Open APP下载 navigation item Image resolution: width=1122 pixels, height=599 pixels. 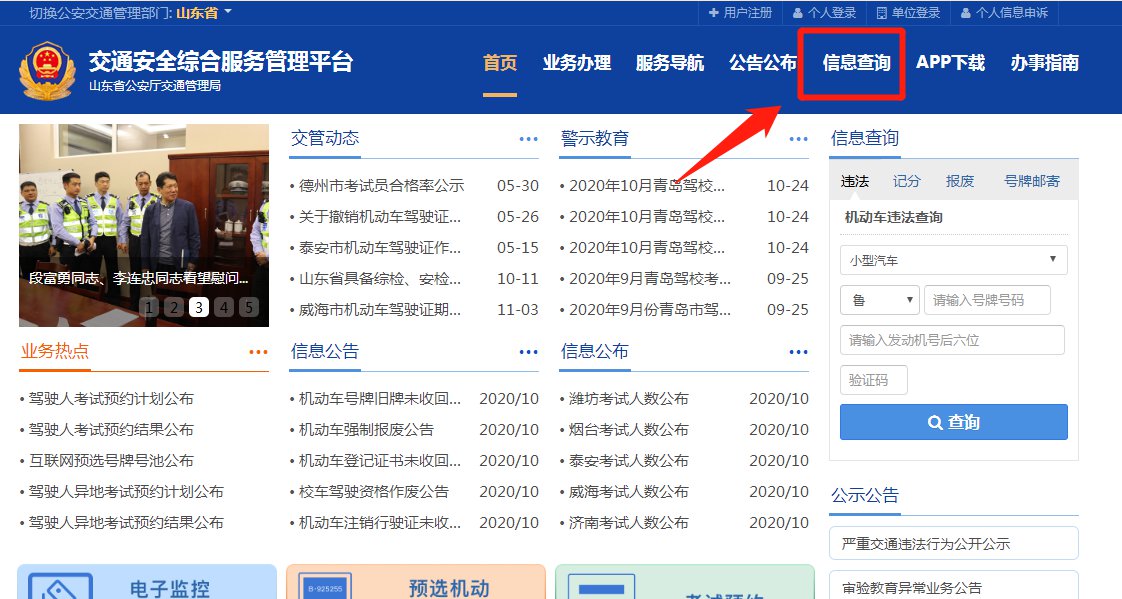(x=950, y=63)
